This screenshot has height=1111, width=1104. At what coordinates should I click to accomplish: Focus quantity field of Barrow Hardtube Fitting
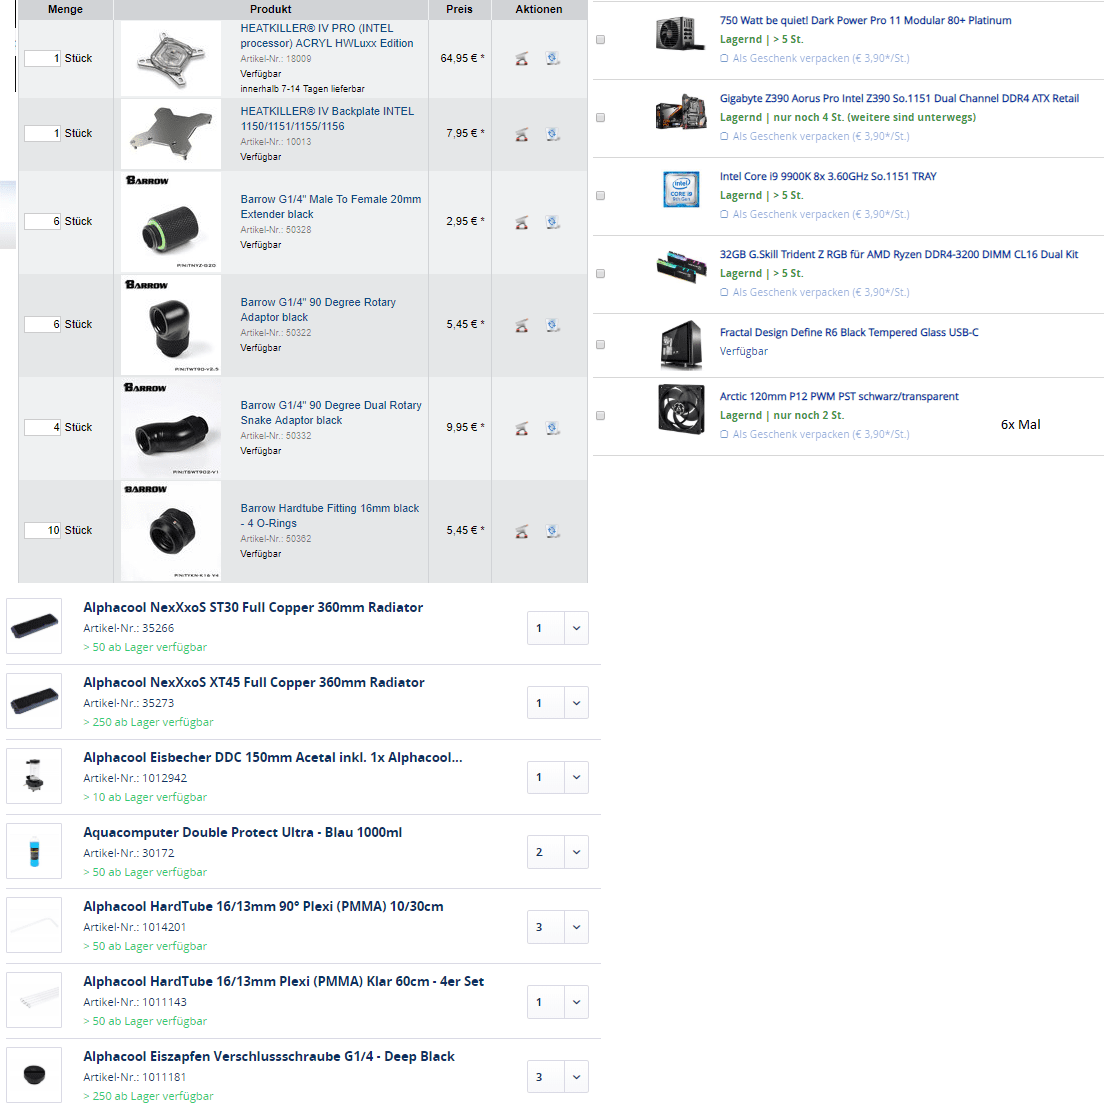tap(43, 530)
